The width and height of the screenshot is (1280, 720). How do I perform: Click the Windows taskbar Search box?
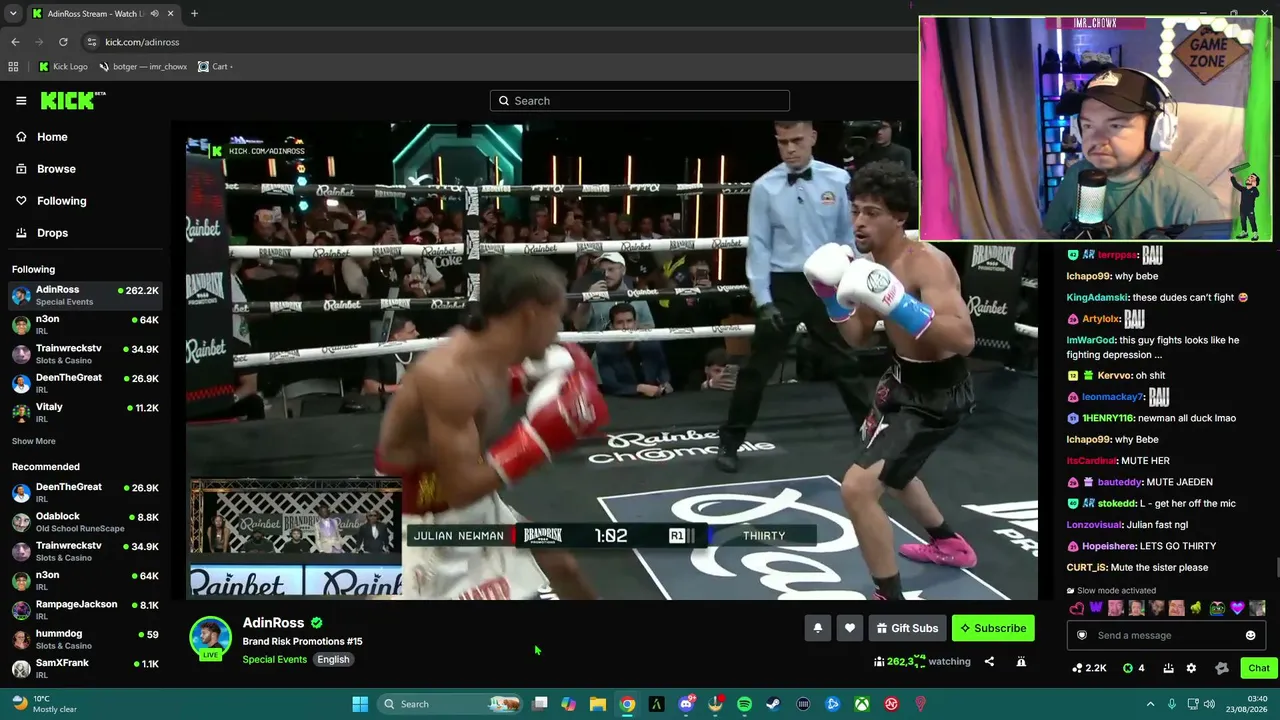tap(452, 704)
